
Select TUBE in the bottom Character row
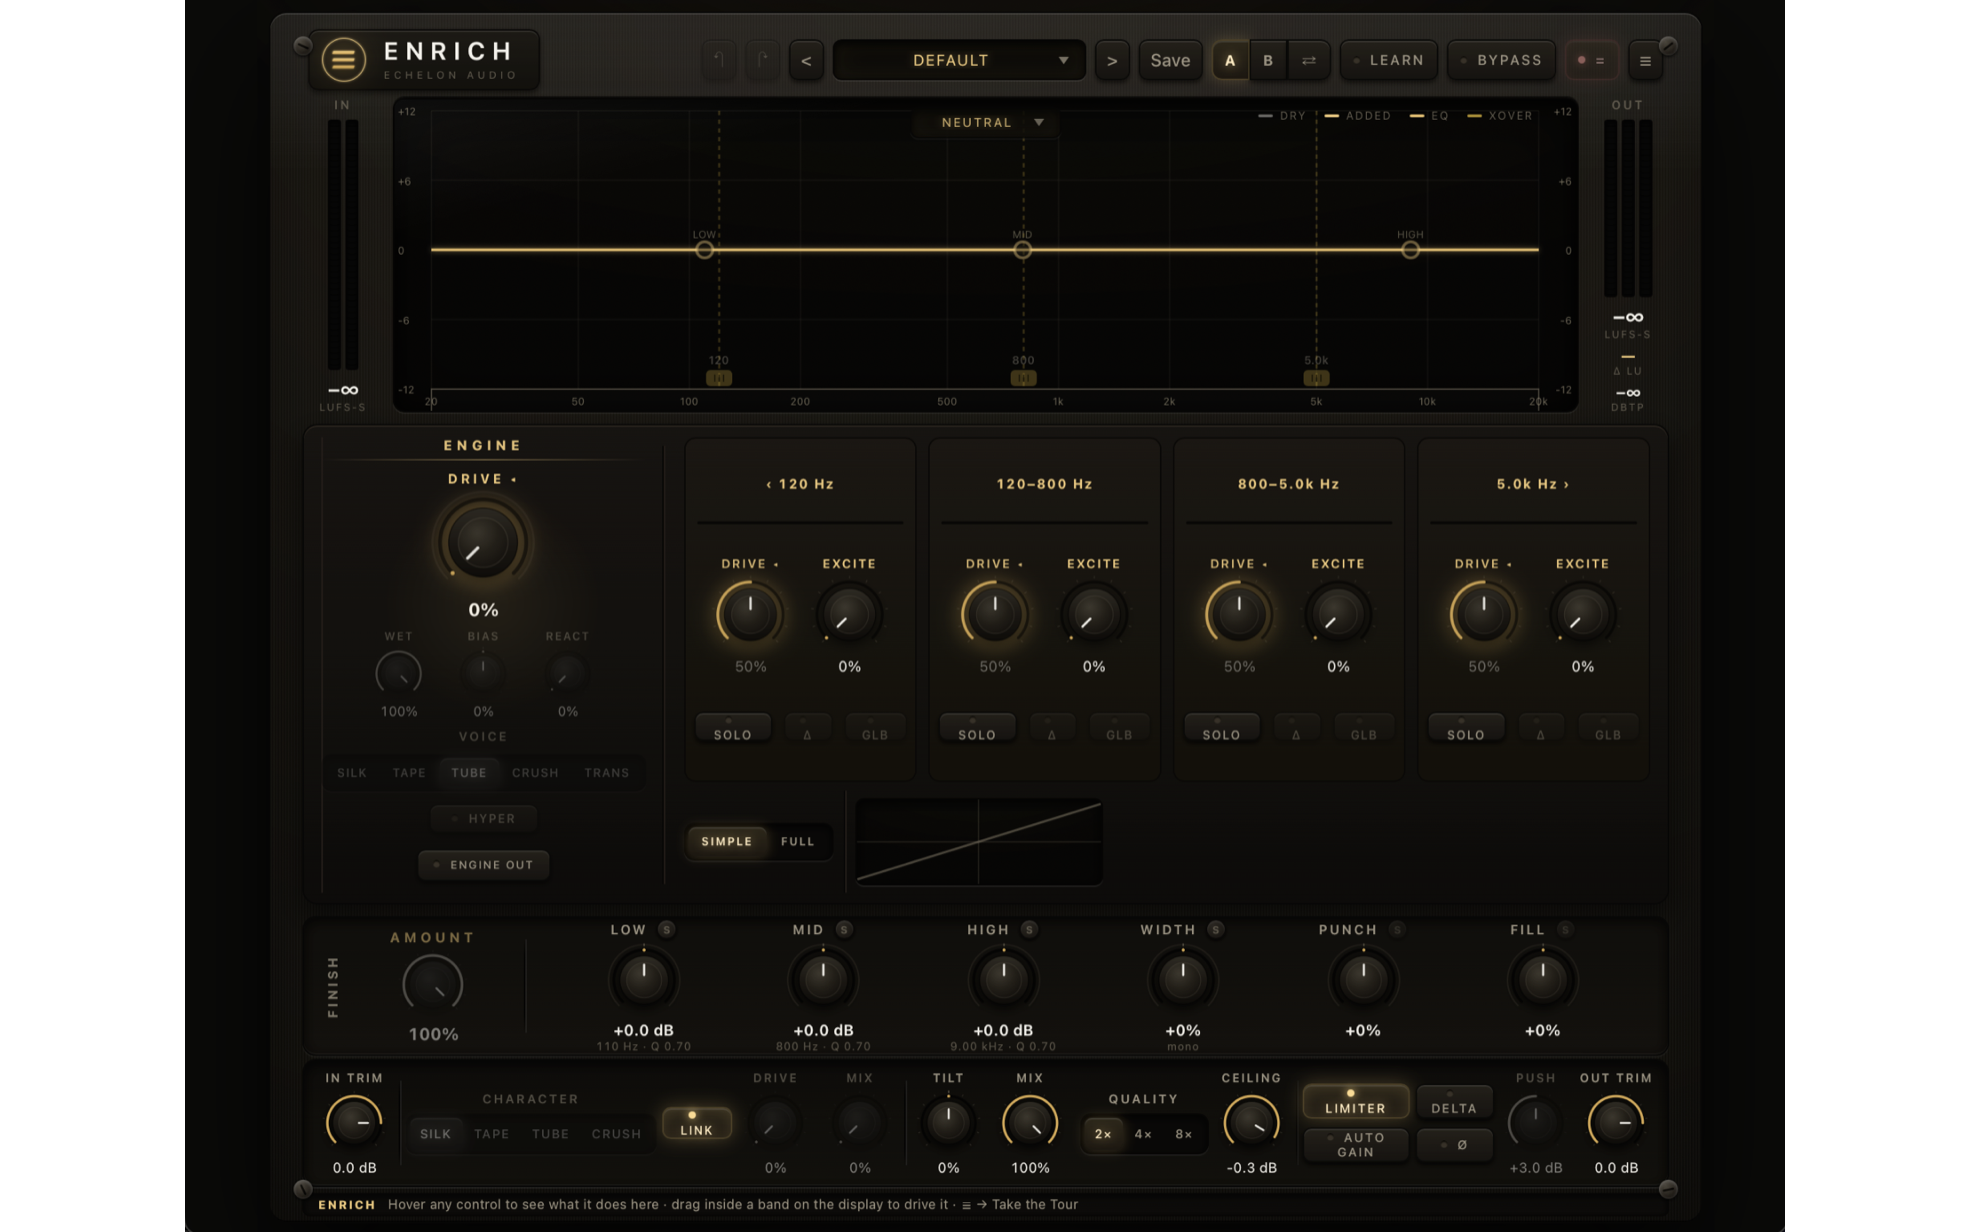550,1134
